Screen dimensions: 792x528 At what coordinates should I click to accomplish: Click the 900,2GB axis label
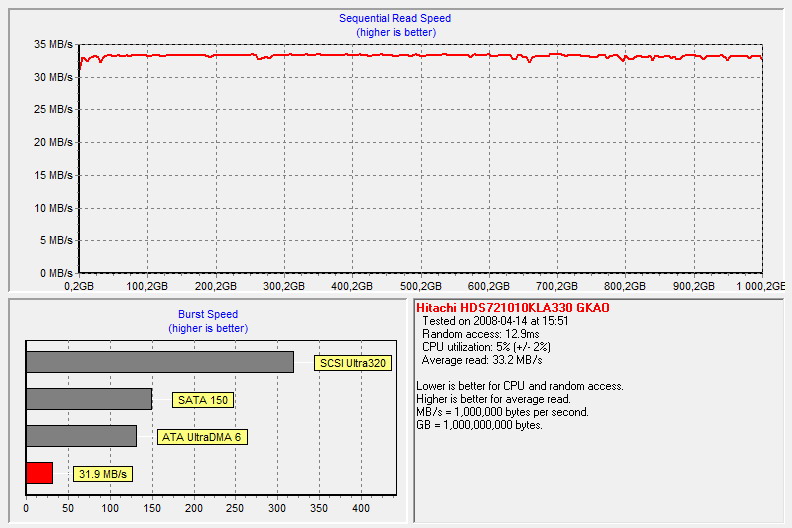(x=694, y=286)
